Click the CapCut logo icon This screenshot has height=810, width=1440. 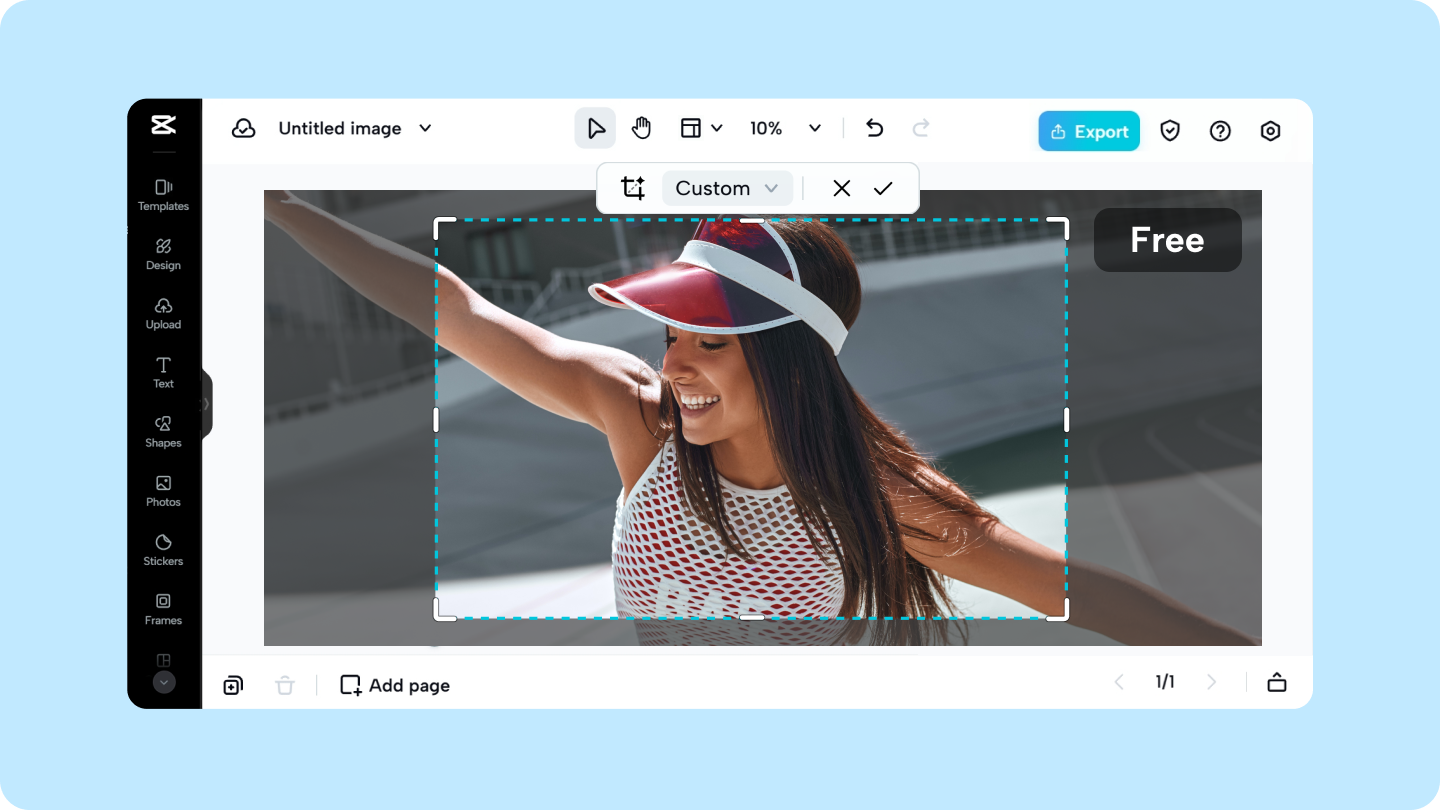(164, 125)
